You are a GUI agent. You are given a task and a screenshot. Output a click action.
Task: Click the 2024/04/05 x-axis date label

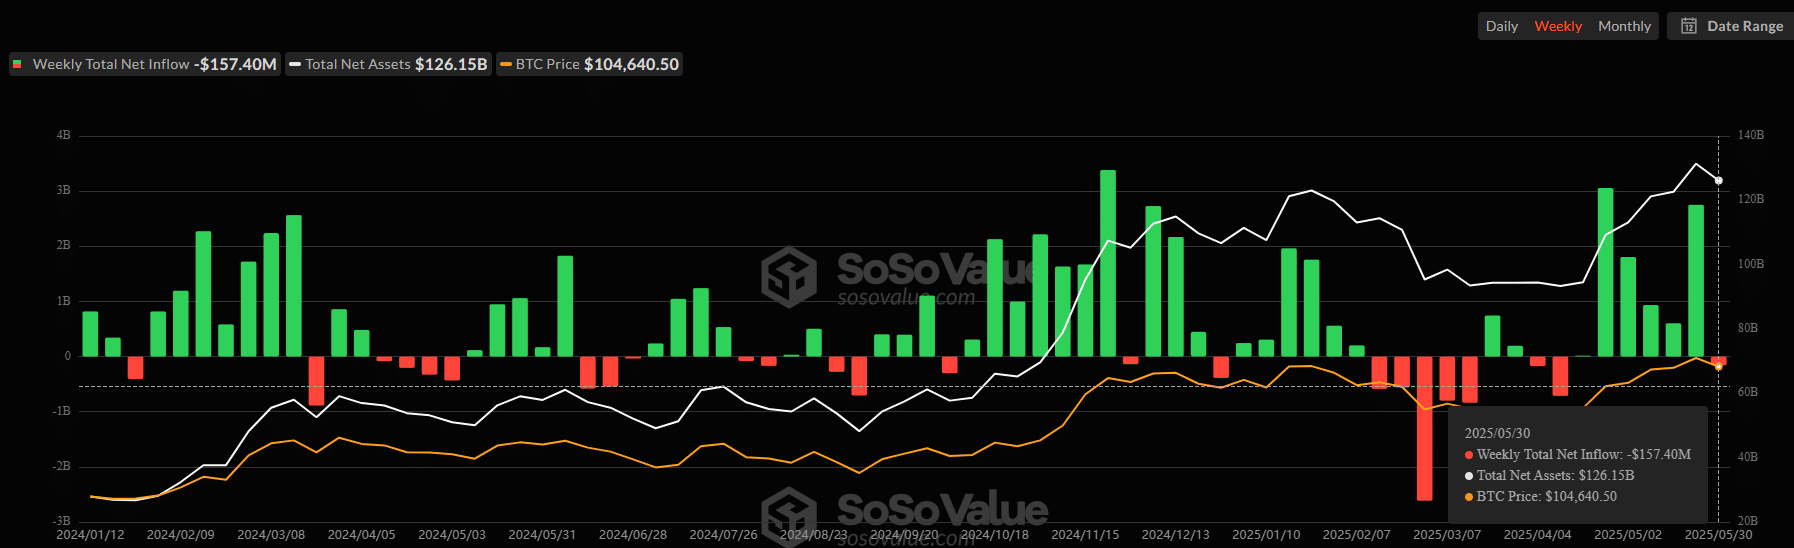(x=361, y=535)
